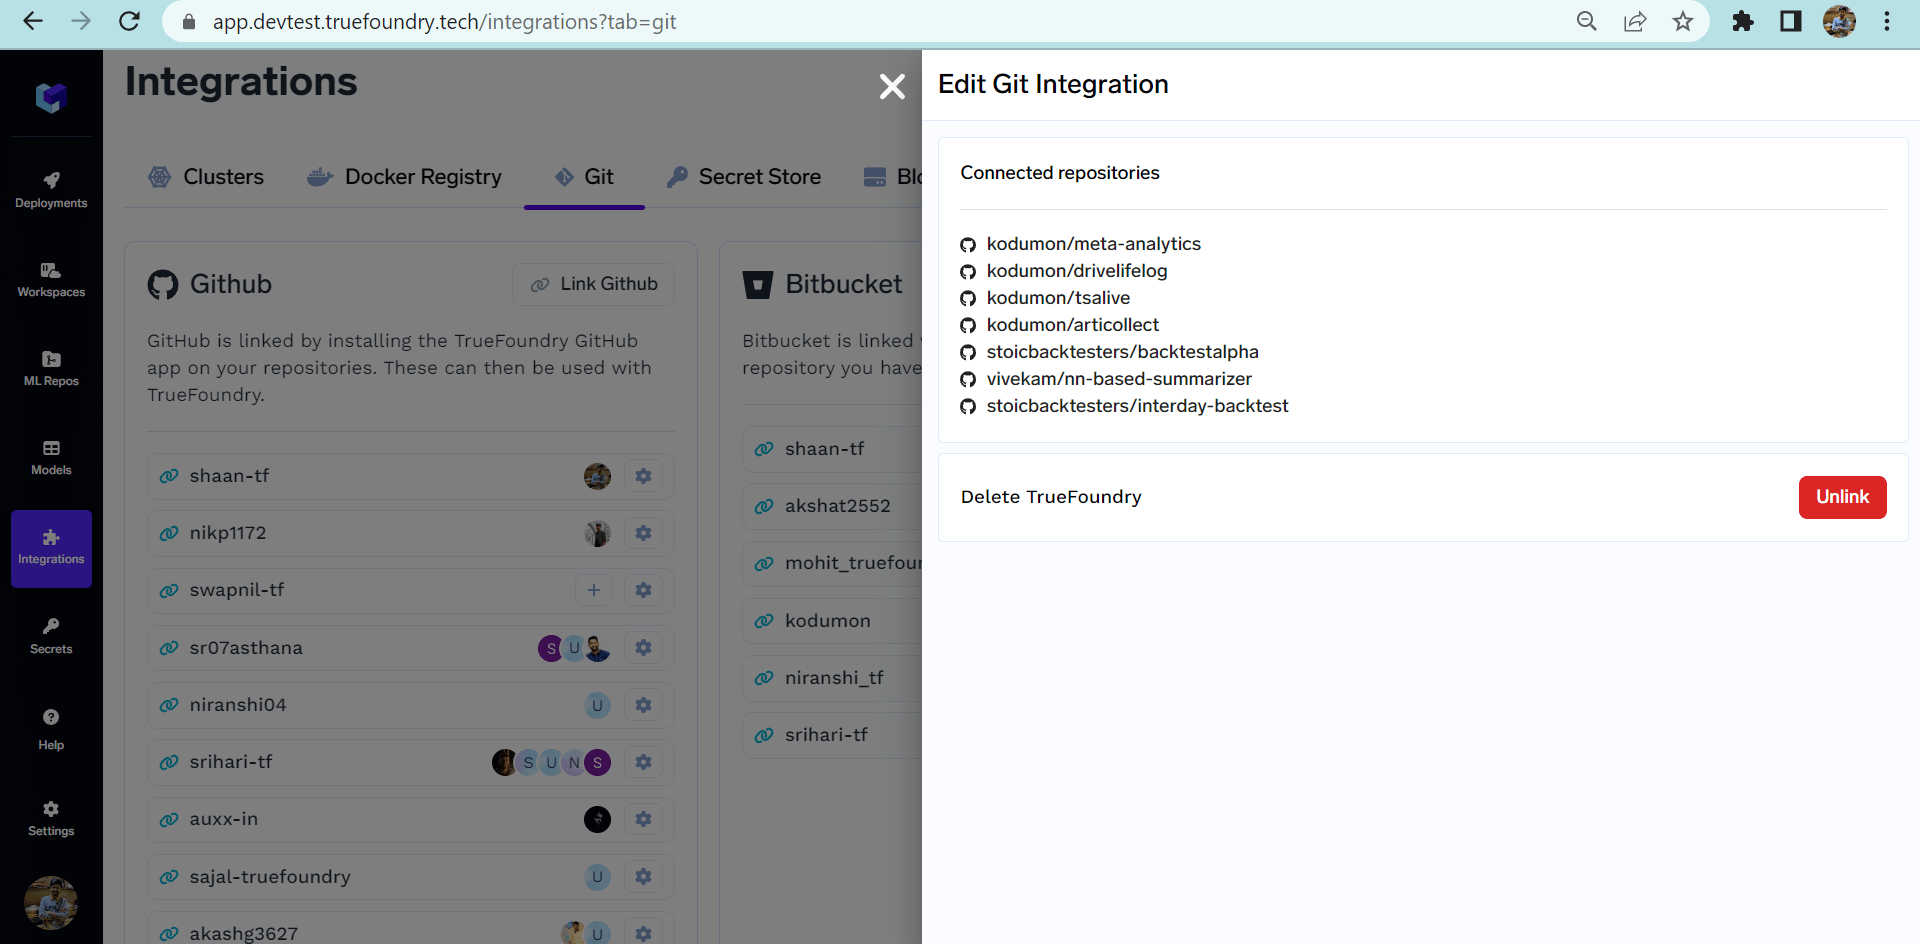Click avatar on shaan-tf Github row
This screenshot has height=944, width=1920.
(x=597, y=476)
